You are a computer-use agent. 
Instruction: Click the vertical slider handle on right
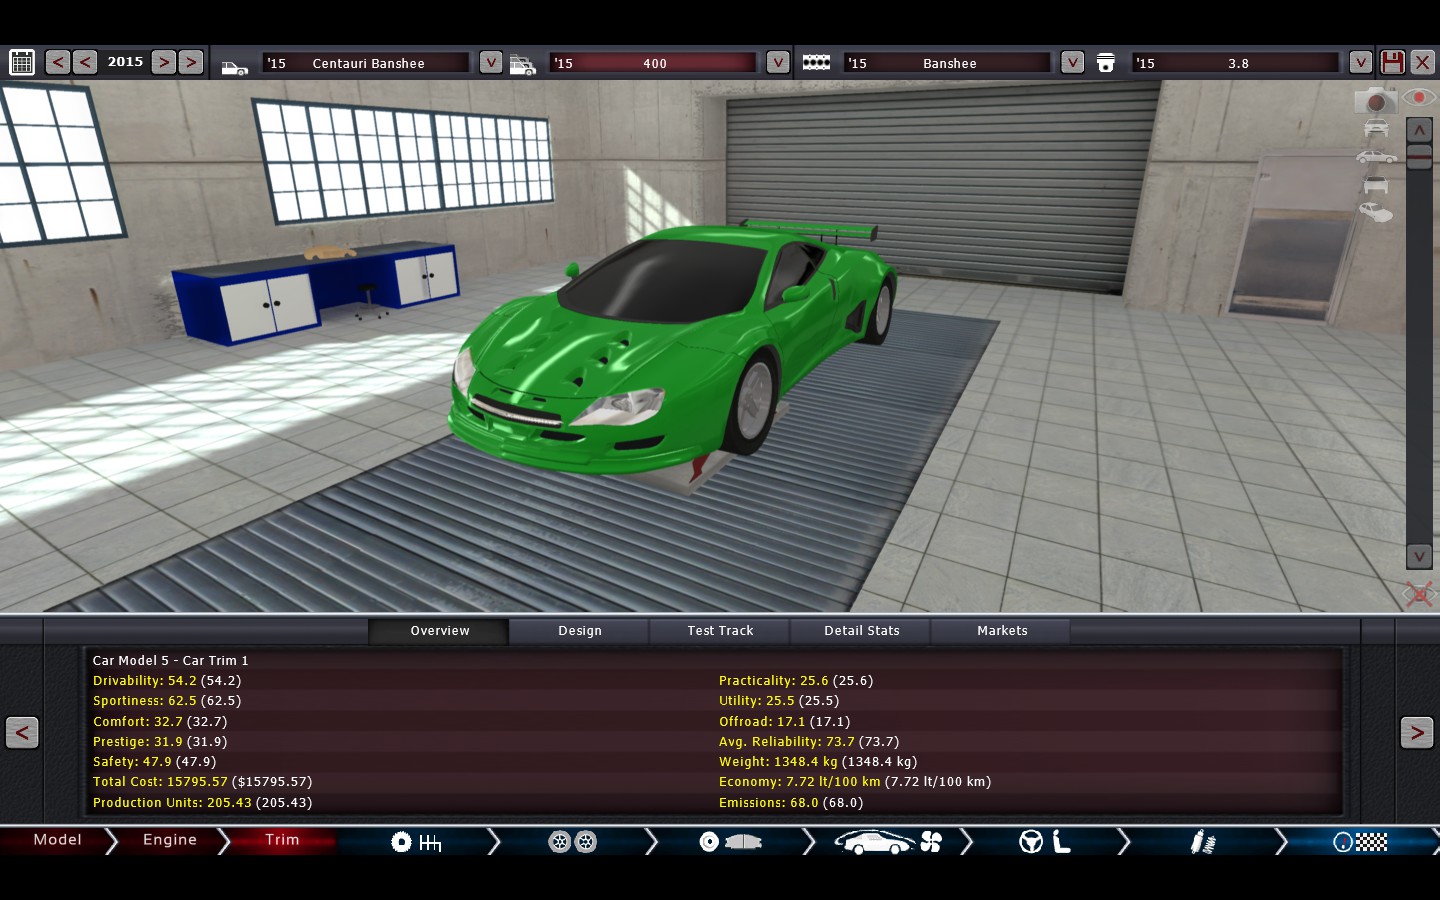1419,156
